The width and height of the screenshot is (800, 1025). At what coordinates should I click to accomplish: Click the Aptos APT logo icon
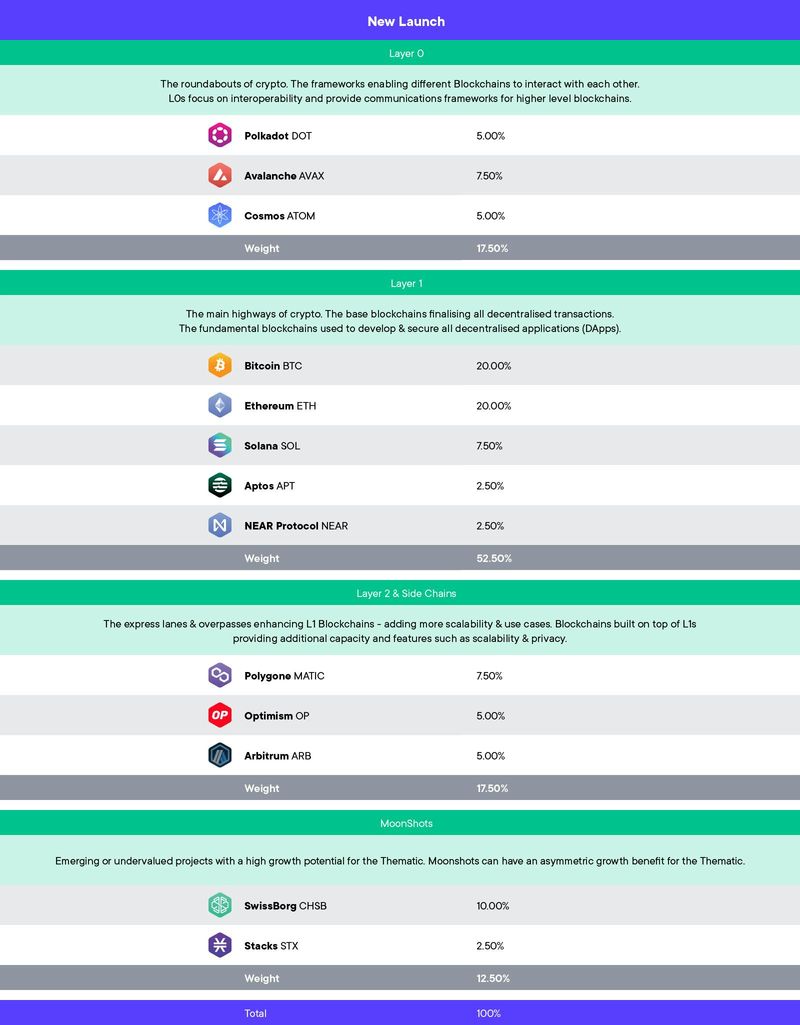(x=220, y=485)
